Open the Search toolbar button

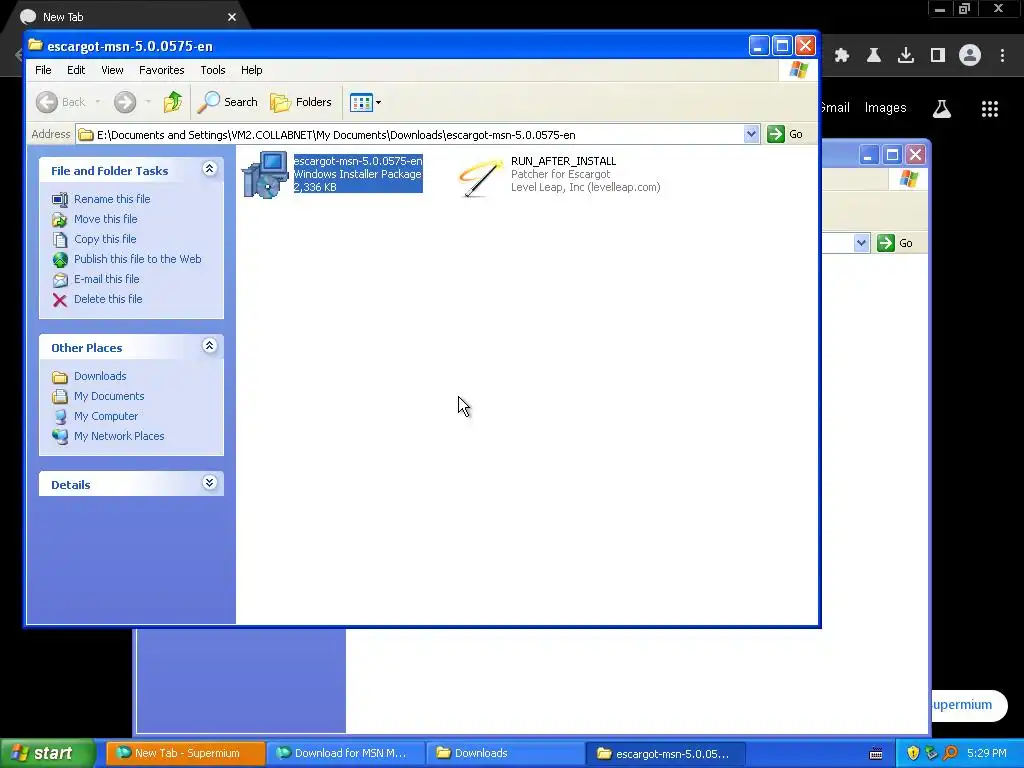(x=228, y=102)
